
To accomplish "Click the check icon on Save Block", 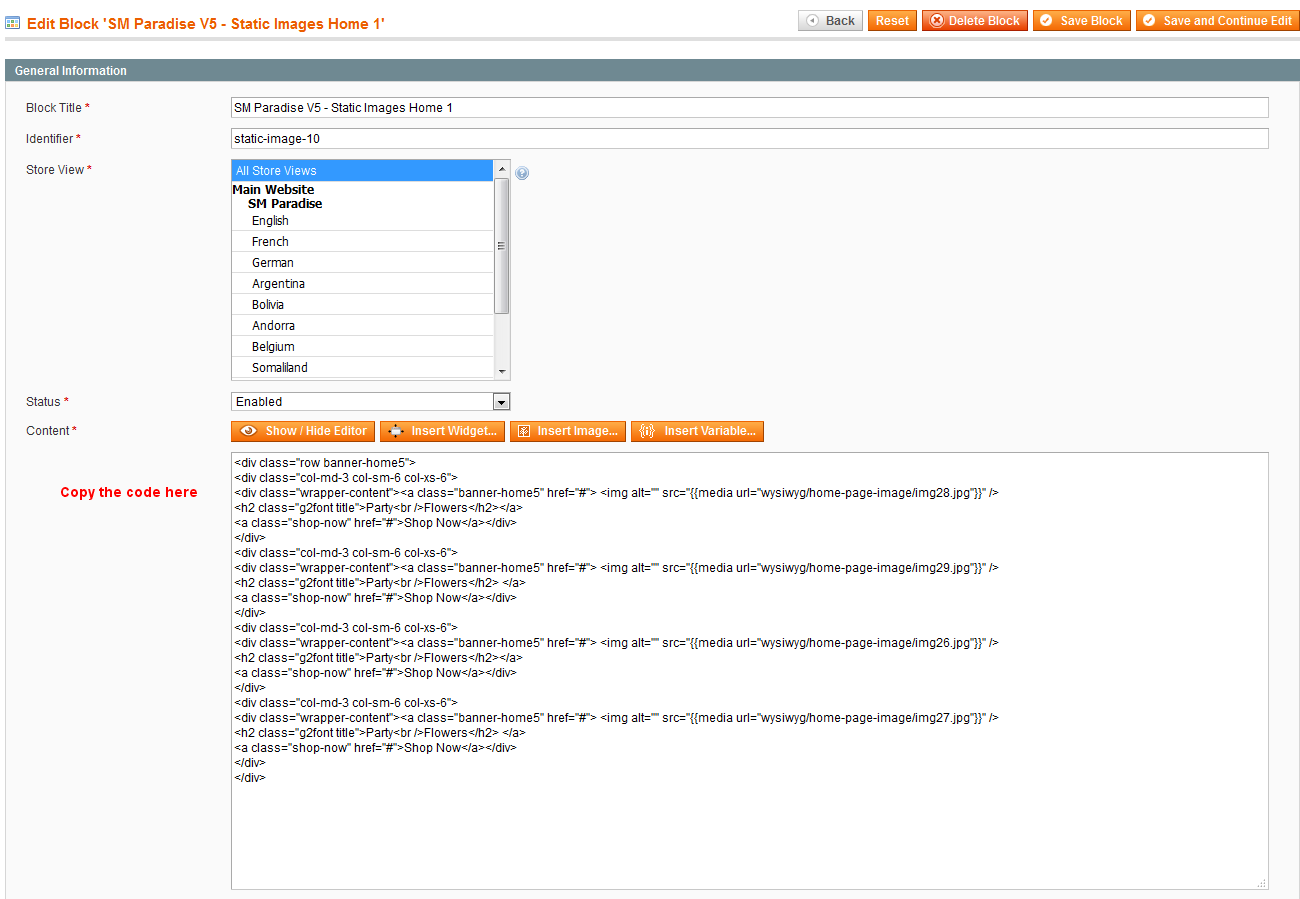I will (x=1047, y=21).
